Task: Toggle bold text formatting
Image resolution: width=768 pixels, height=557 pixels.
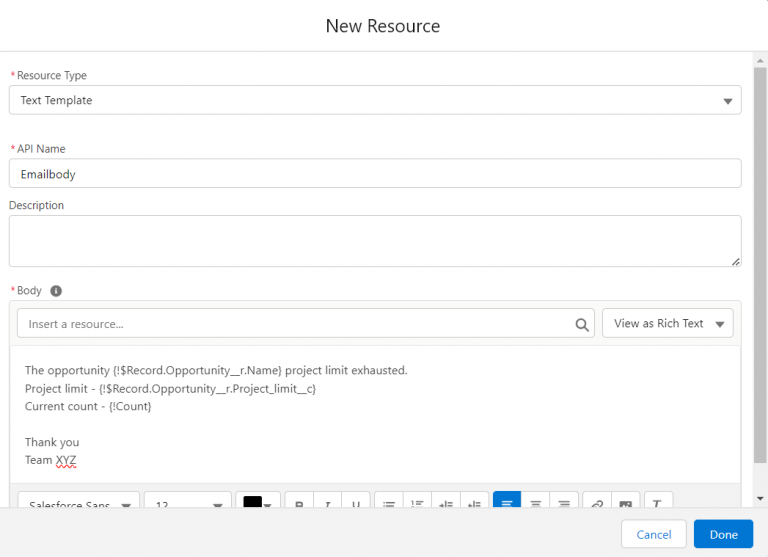Action: click(299, 503)
